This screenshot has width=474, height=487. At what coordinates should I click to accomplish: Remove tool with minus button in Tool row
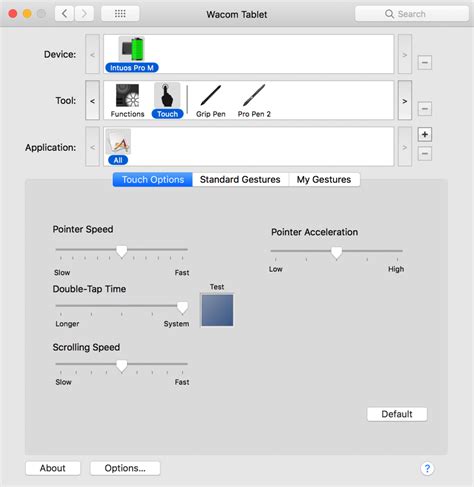[425, 108]
